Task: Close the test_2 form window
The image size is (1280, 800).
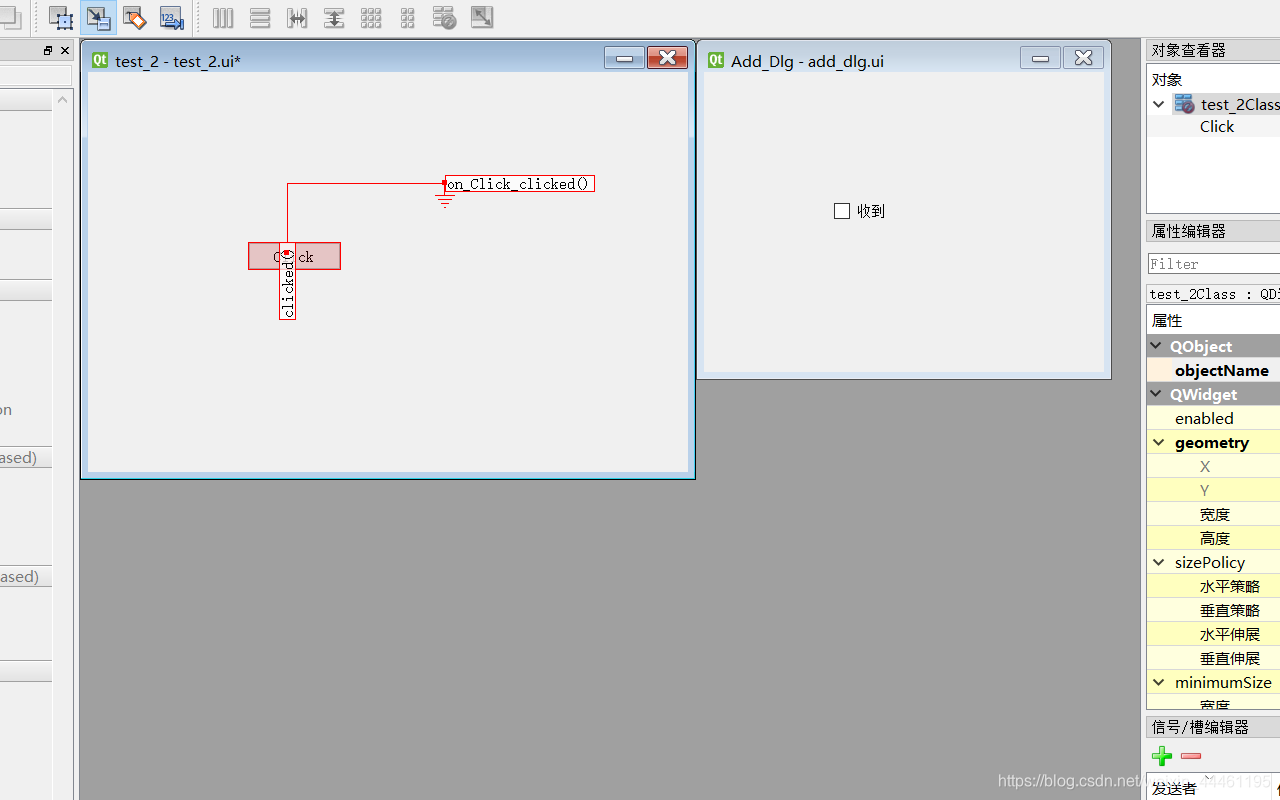Action: (x=667, y=58)
